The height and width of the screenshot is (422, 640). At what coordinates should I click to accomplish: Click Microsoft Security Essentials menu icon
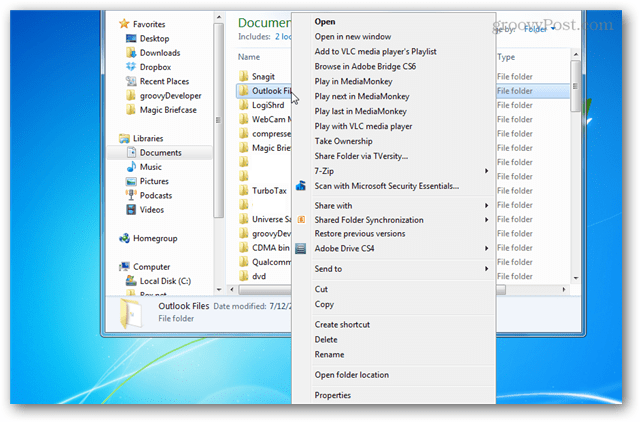(301, 186)
